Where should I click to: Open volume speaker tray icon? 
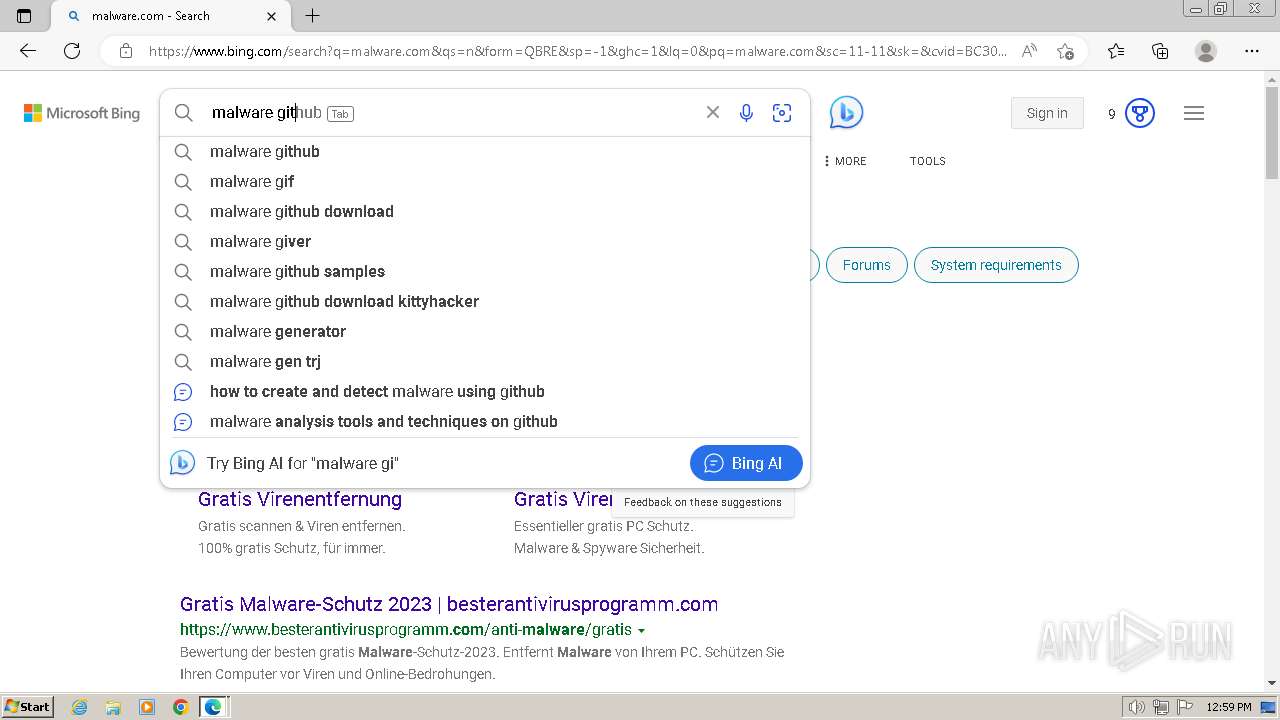(x=1136, y=707)
